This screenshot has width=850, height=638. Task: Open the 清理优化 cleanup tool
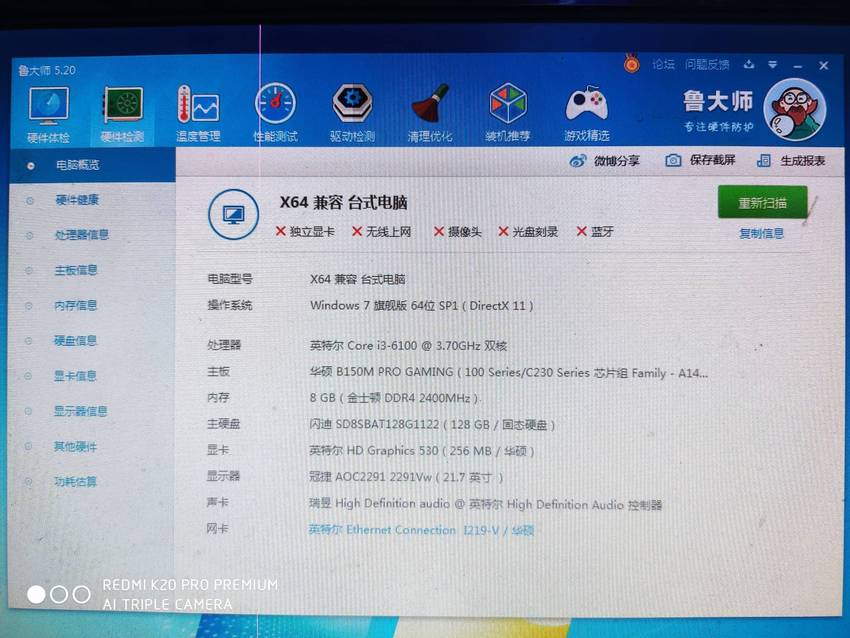click(x=430, y=113)
